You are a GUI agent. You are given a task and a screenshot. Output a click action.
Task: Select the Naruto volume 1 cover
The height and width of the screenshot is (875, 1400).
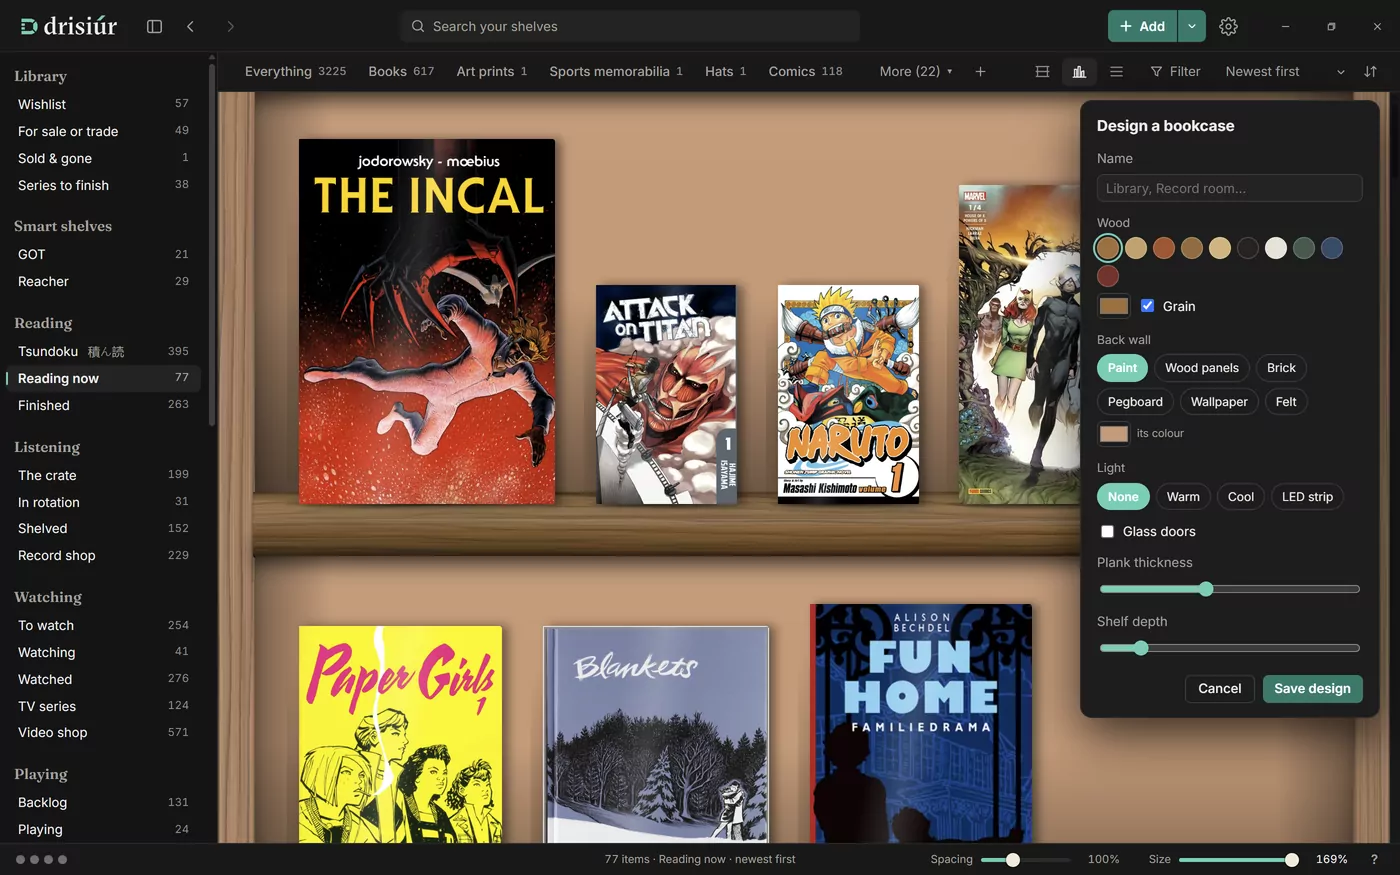click(848, 394)
